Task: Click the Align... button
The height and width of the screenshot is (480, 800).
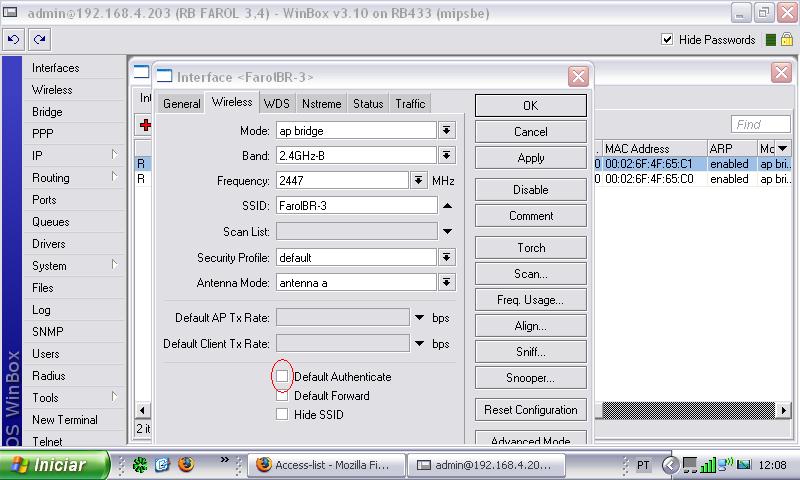Action: (531, 326)
